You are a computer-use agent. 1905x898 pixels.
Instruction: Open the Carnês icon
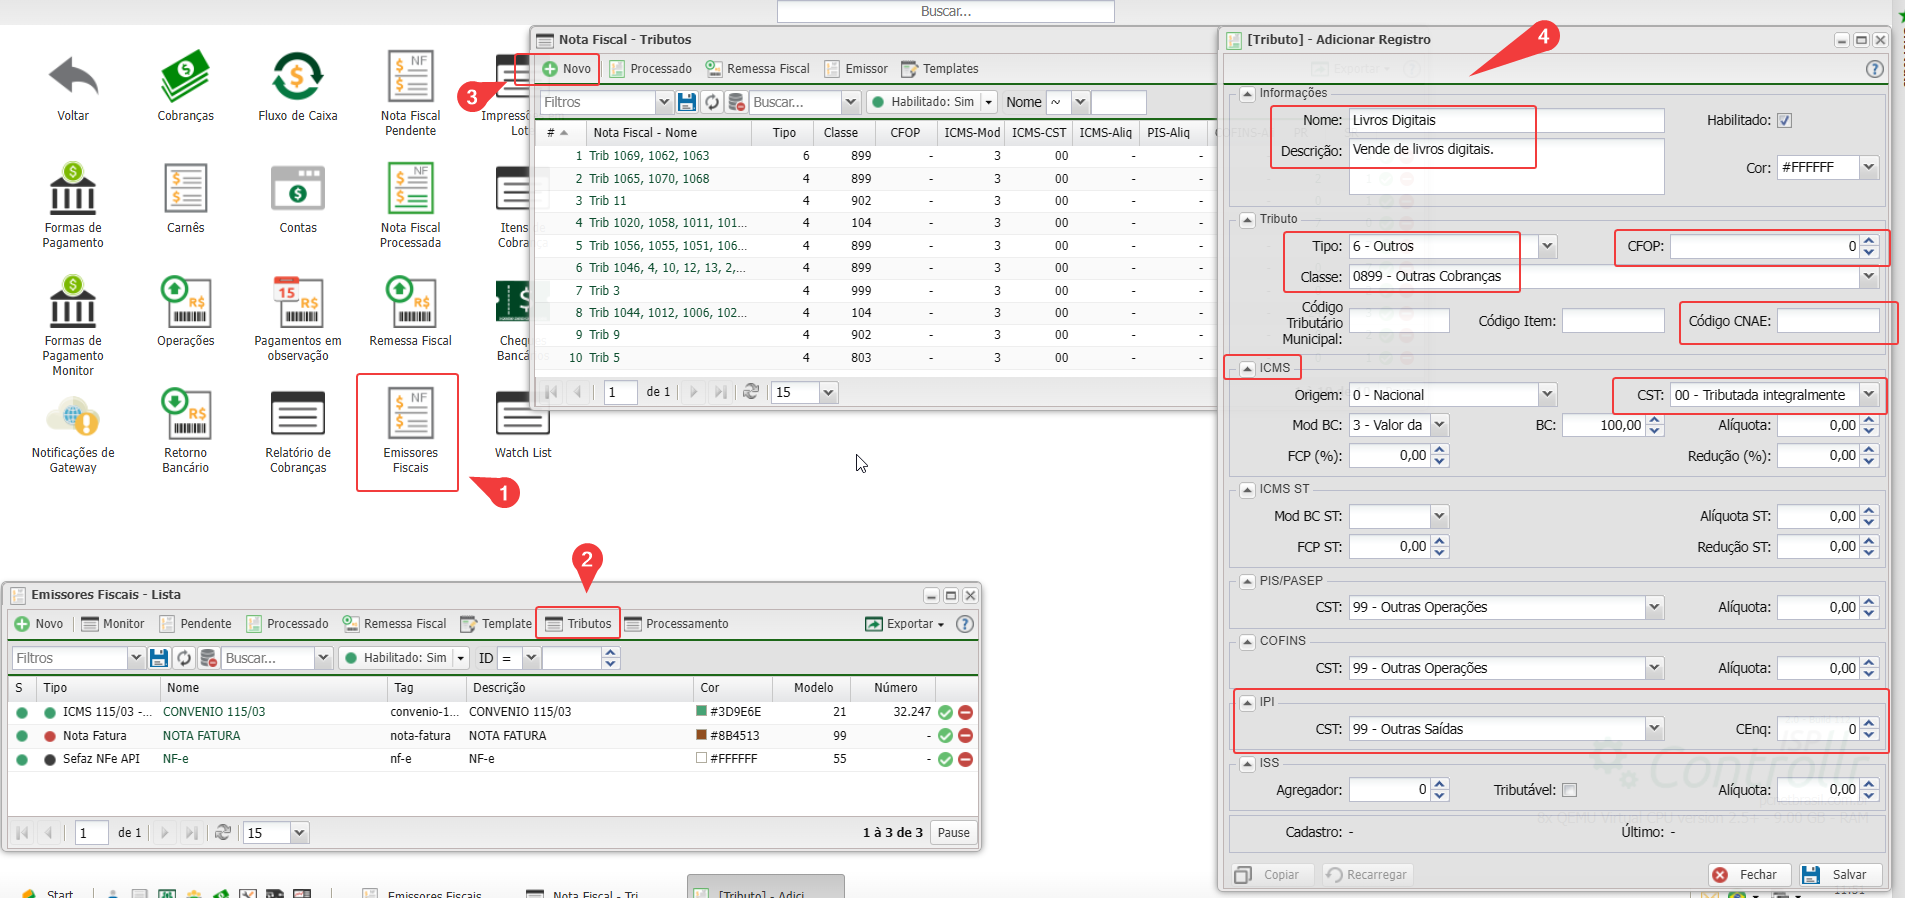[x=185, y=190]
